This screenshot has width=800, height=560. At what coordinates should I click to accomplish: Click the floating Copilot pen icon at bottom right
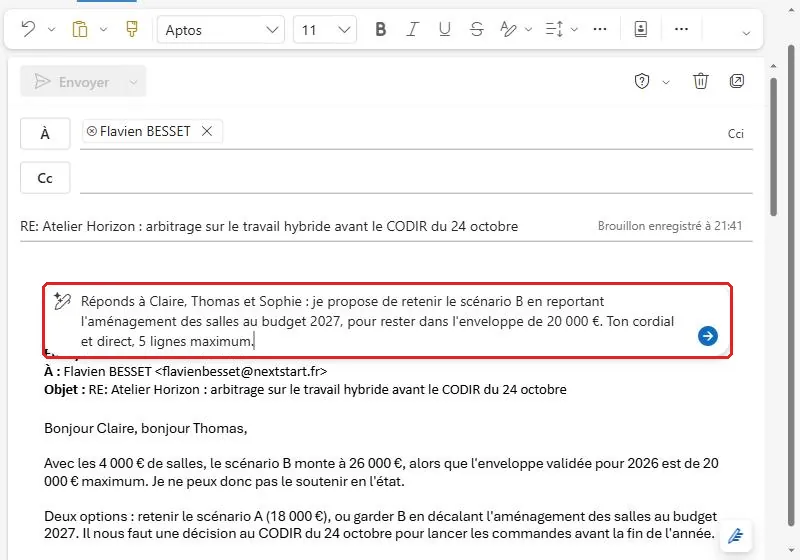point(735,536)
